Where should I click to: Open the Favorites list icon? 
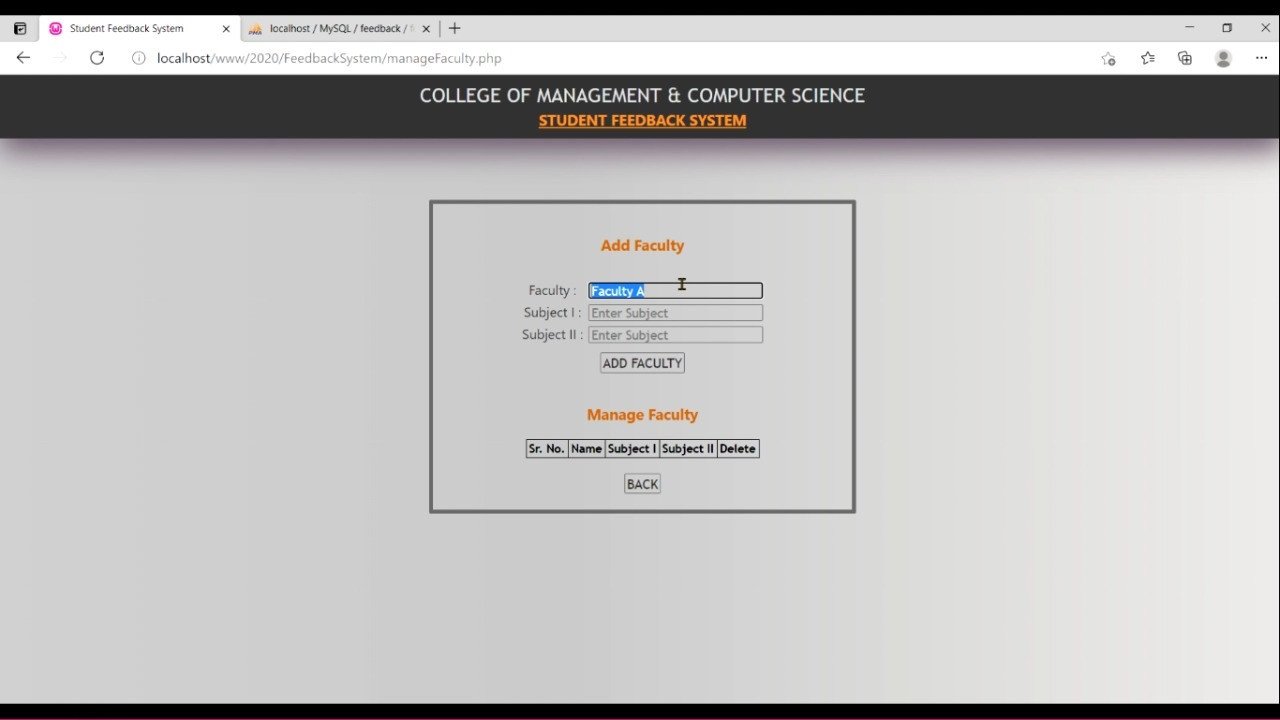click(1147, 58)
